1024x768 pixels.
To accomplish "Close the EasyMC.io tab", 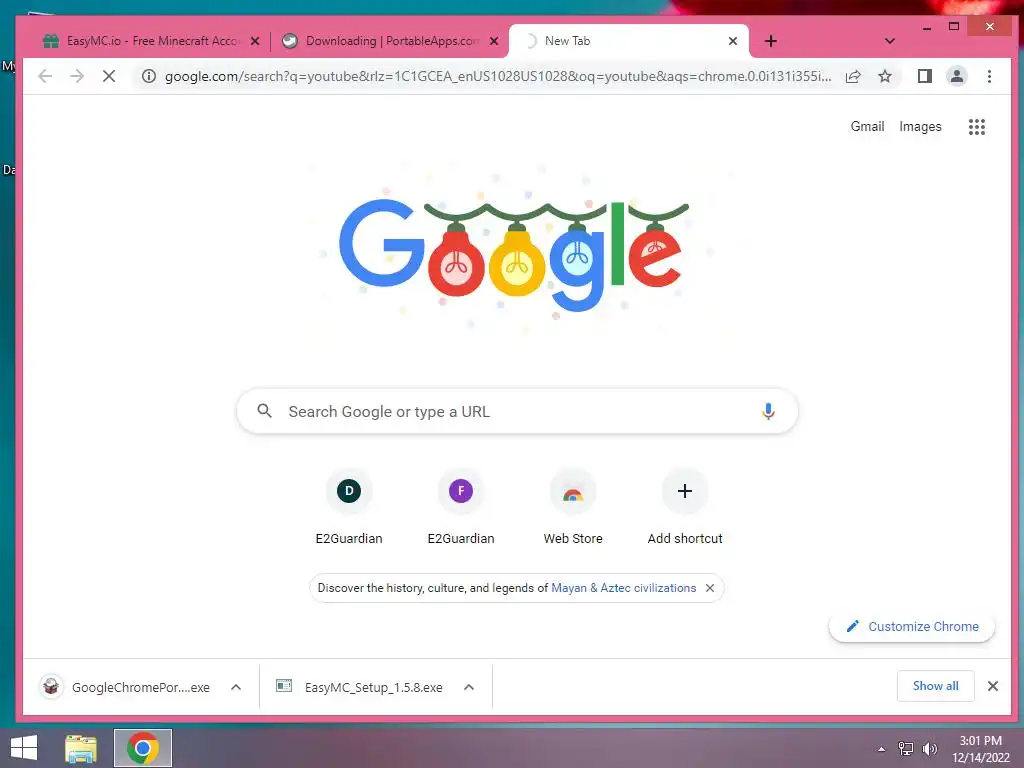I will (255, 41).
